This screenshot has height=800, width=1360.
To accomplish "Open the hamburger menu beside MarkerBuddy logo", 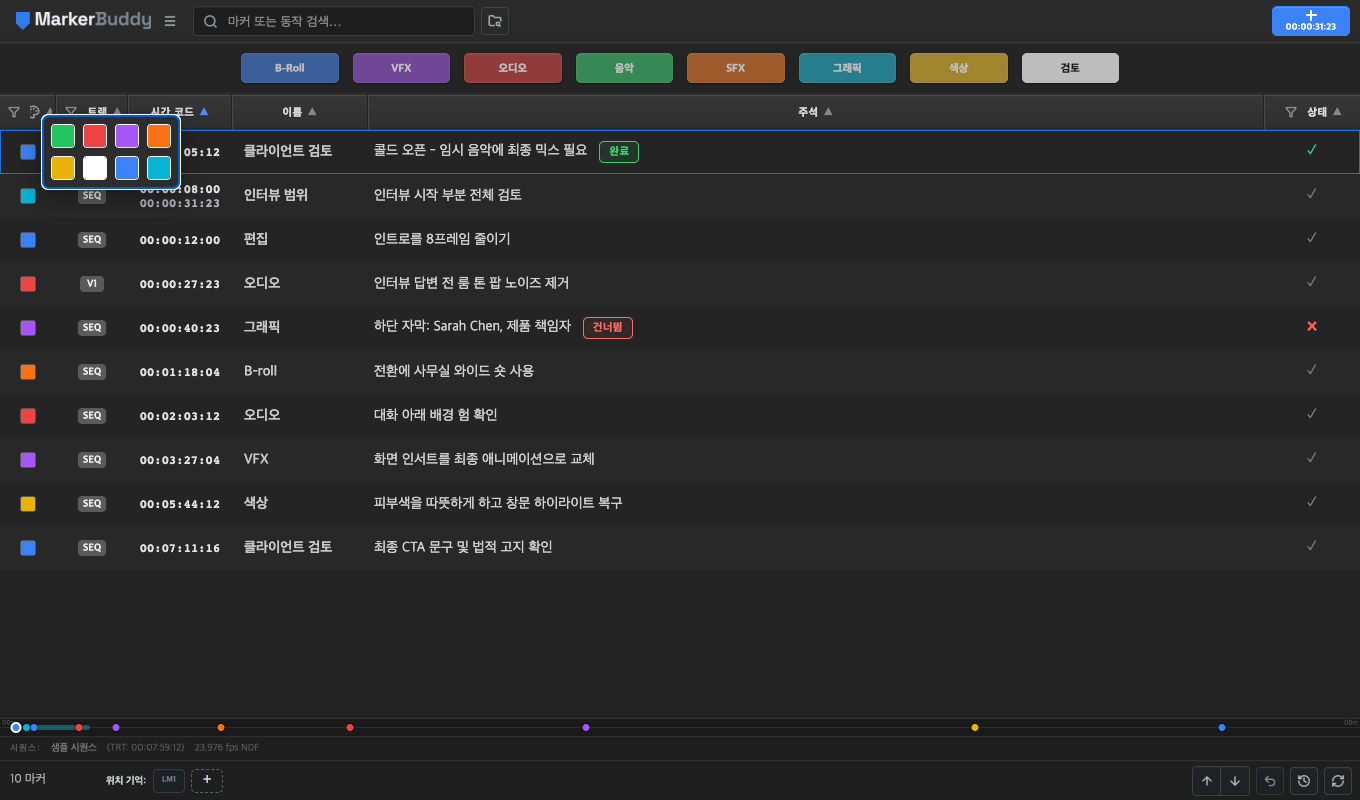I will click(x=170, y=21).
